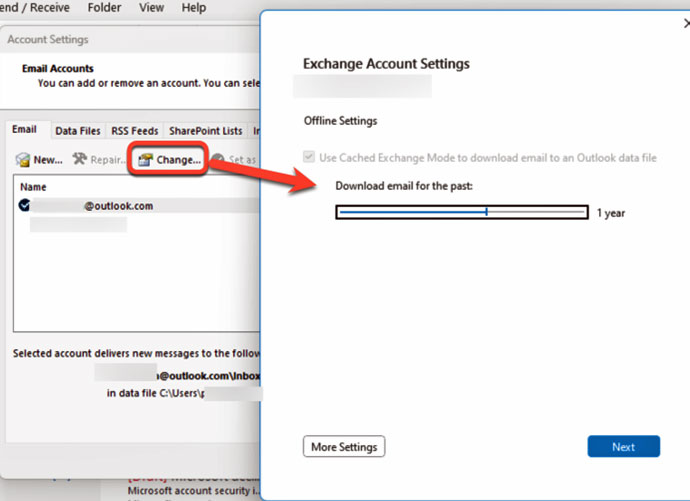
Task: Open the View menu
Action: 152,7
